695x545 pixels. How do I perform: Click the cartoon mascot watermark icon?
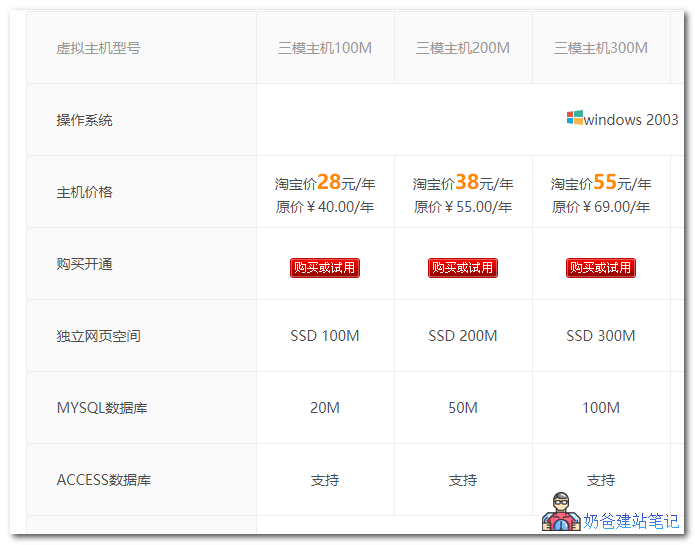pyautogui.click(x=561, y=513)
